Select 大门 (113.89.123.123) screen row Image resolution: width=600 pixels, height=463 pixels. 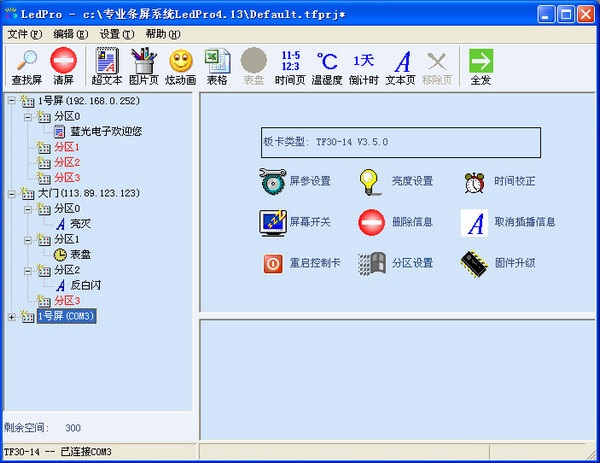pos(89,193)
